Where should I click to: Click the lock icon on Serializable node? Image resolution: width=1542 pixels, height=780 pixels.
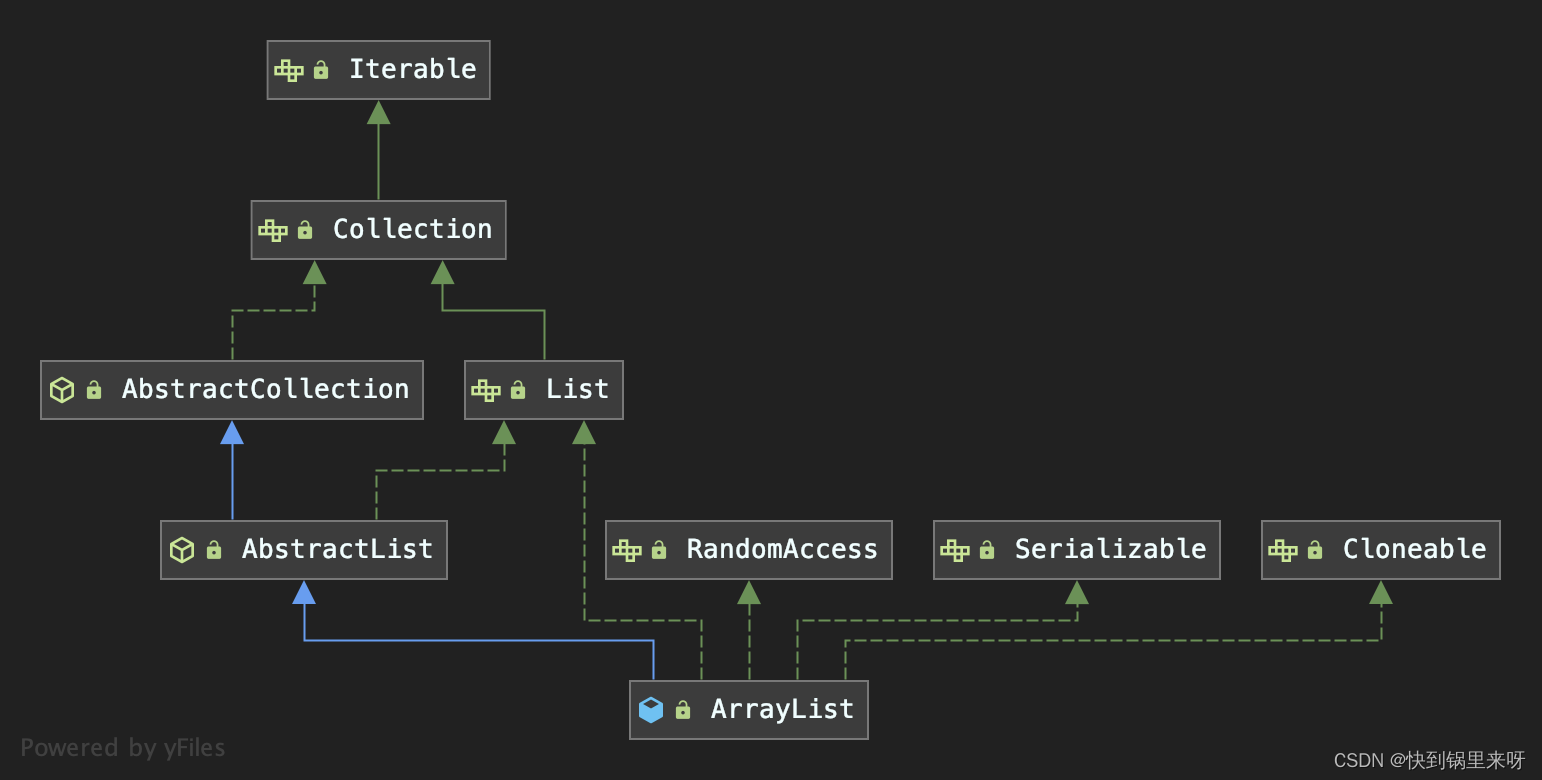click(x=987, y=550)
